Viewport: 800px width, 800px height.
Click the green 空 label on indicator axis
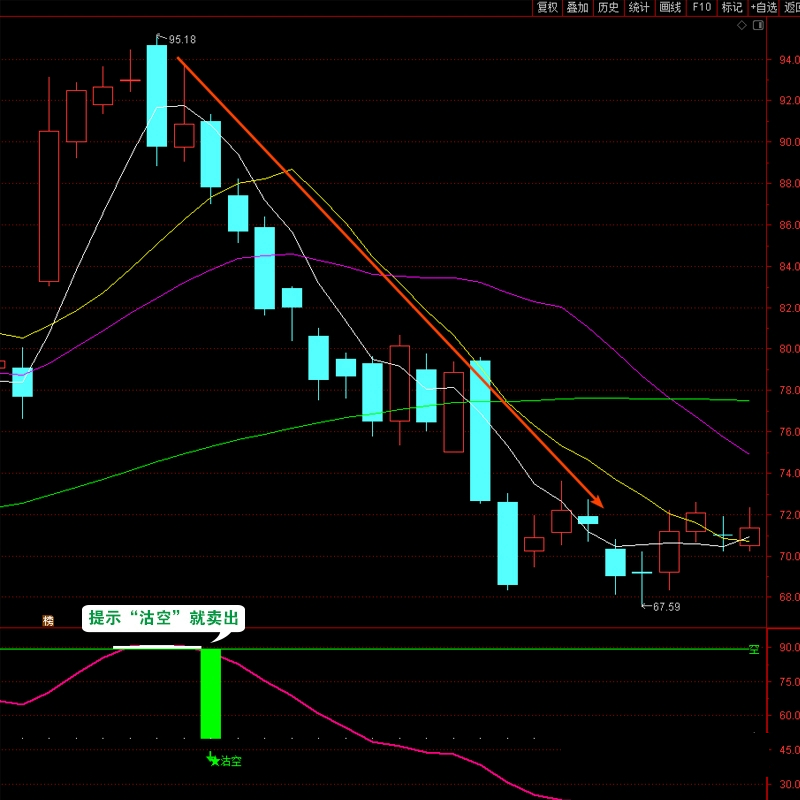pos(754,649)
